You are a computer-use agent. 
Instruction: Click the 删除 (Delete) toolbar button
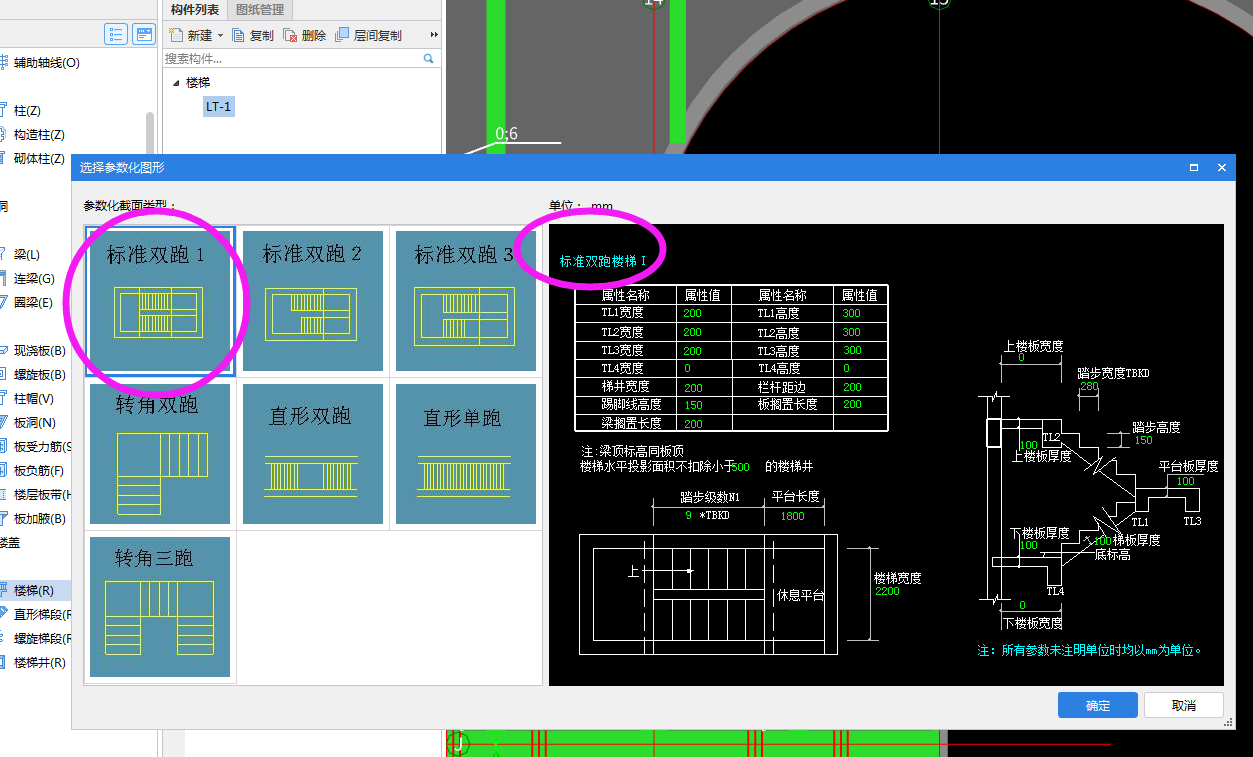(x=305, y=35)
